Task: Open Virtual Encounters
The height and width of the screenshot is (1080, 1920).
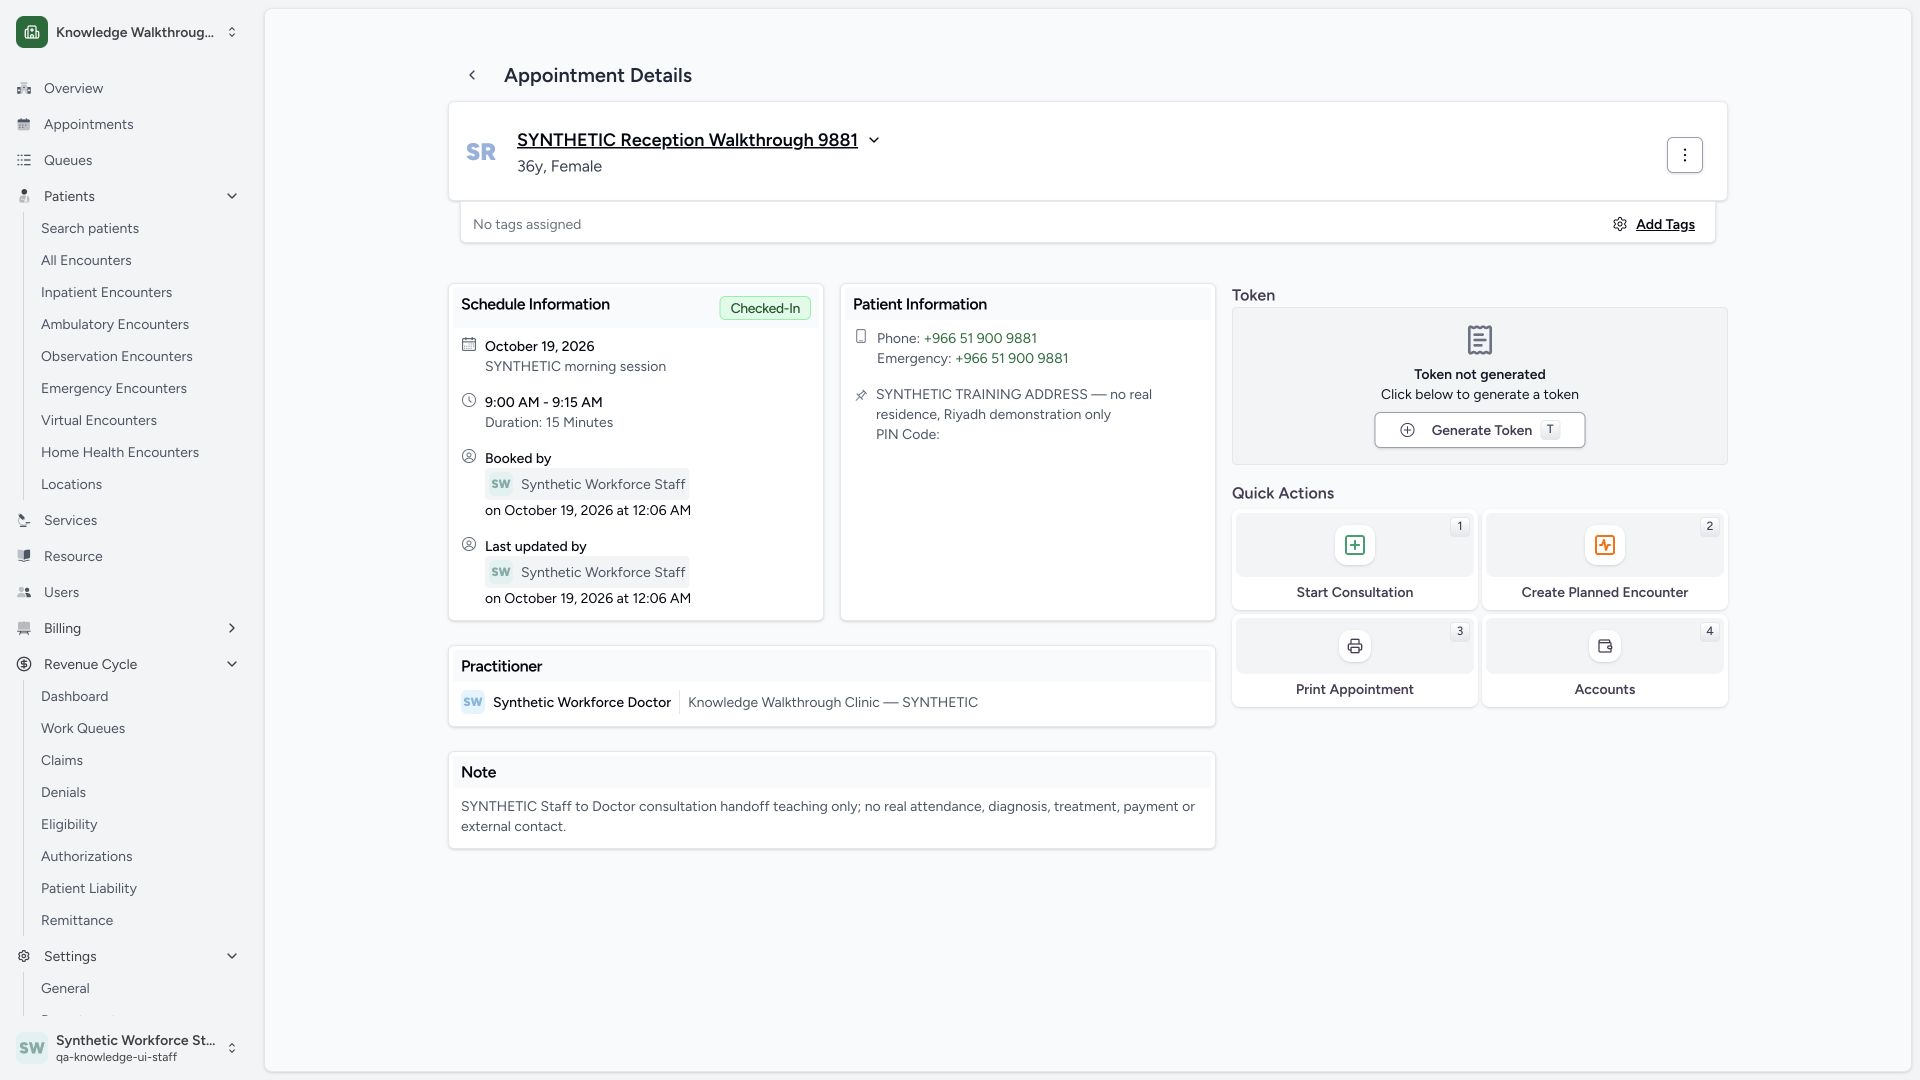Action: [x=99, y=420]
